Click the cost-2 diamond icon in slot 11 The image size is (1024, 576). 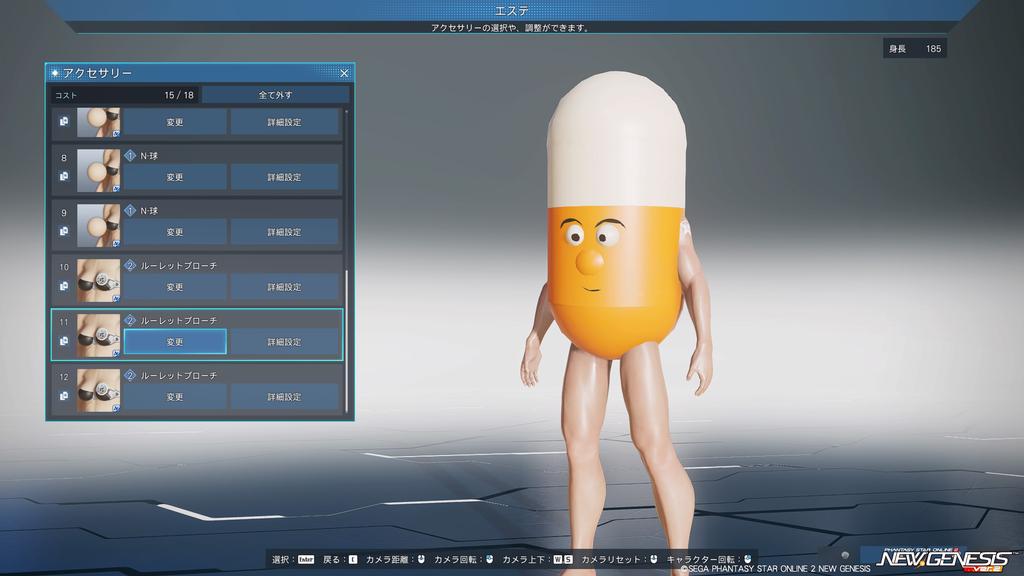pyautogui.click(x=130, y=320)
